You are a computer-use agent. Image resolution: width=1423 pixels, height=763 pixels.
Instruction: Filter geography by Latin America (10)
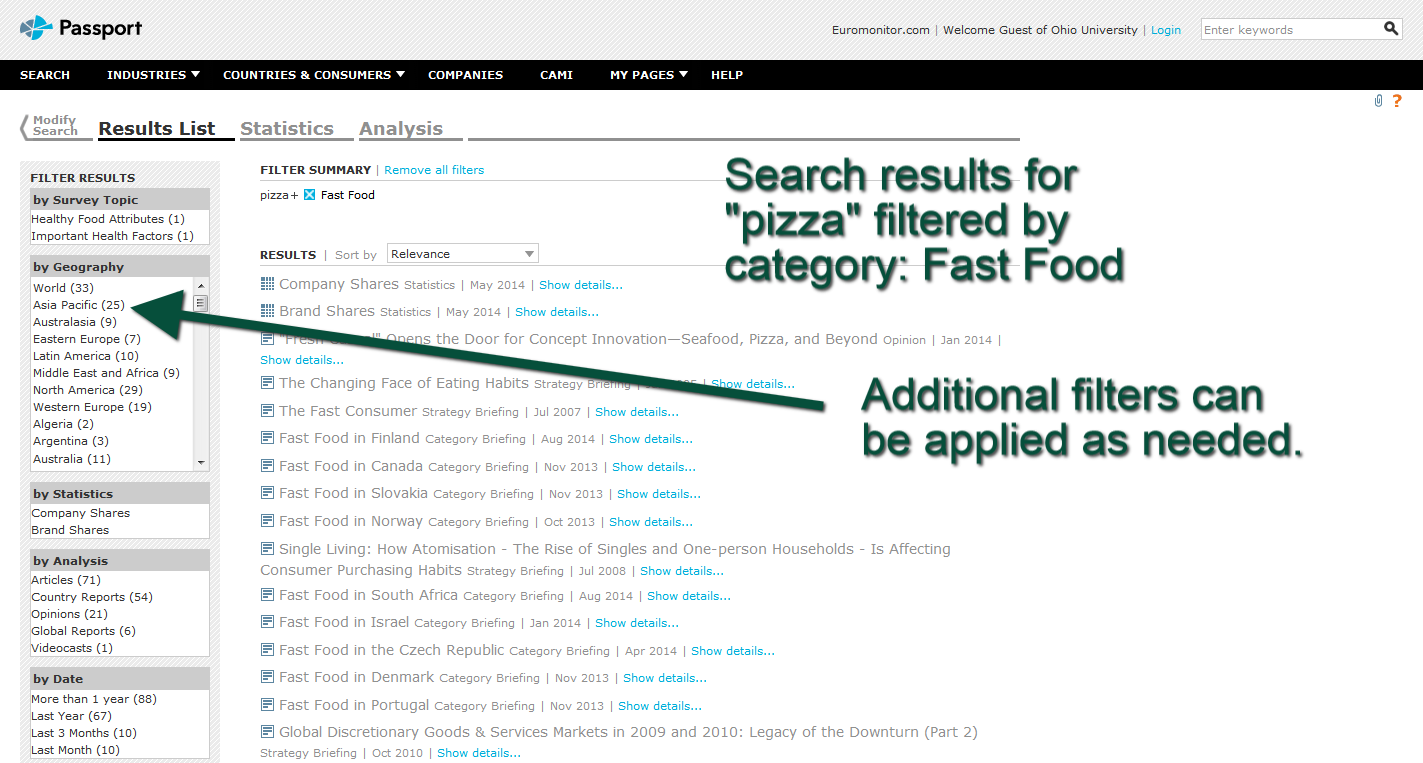coord(86,356)
